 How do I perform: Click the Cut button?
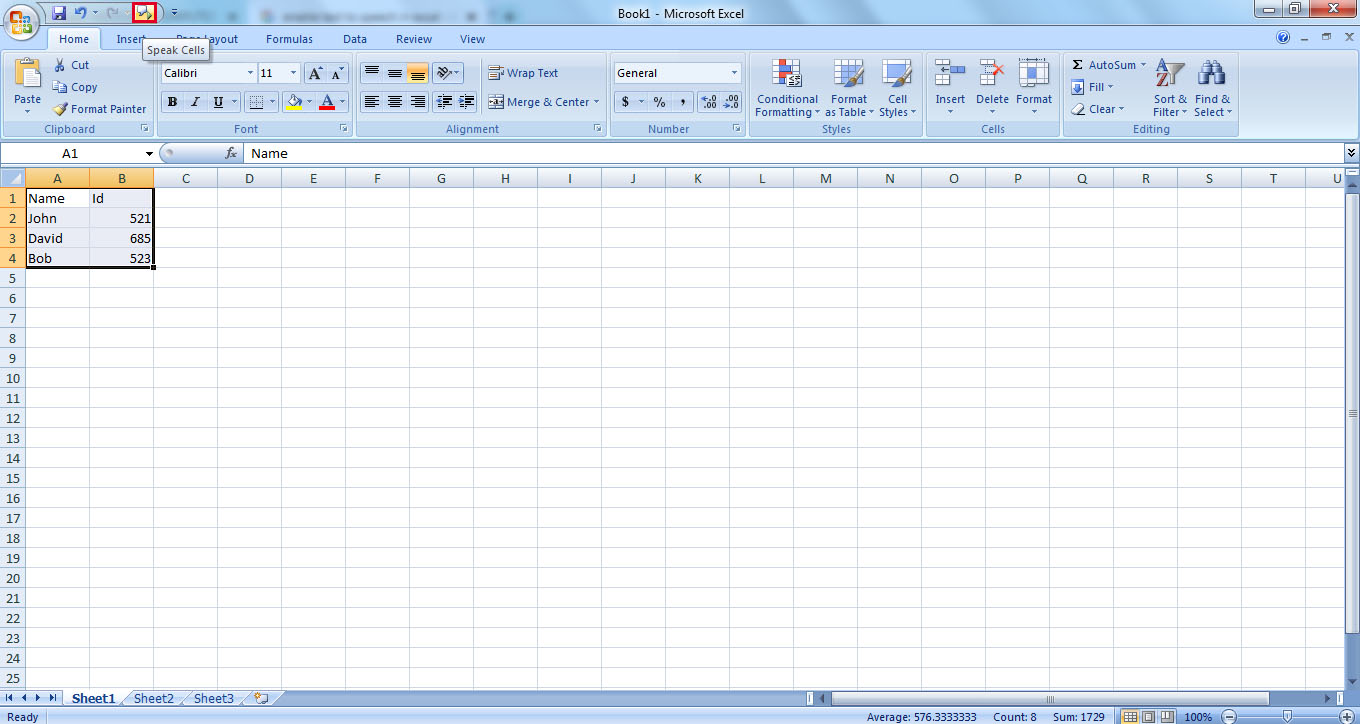[x=71, y=64]
